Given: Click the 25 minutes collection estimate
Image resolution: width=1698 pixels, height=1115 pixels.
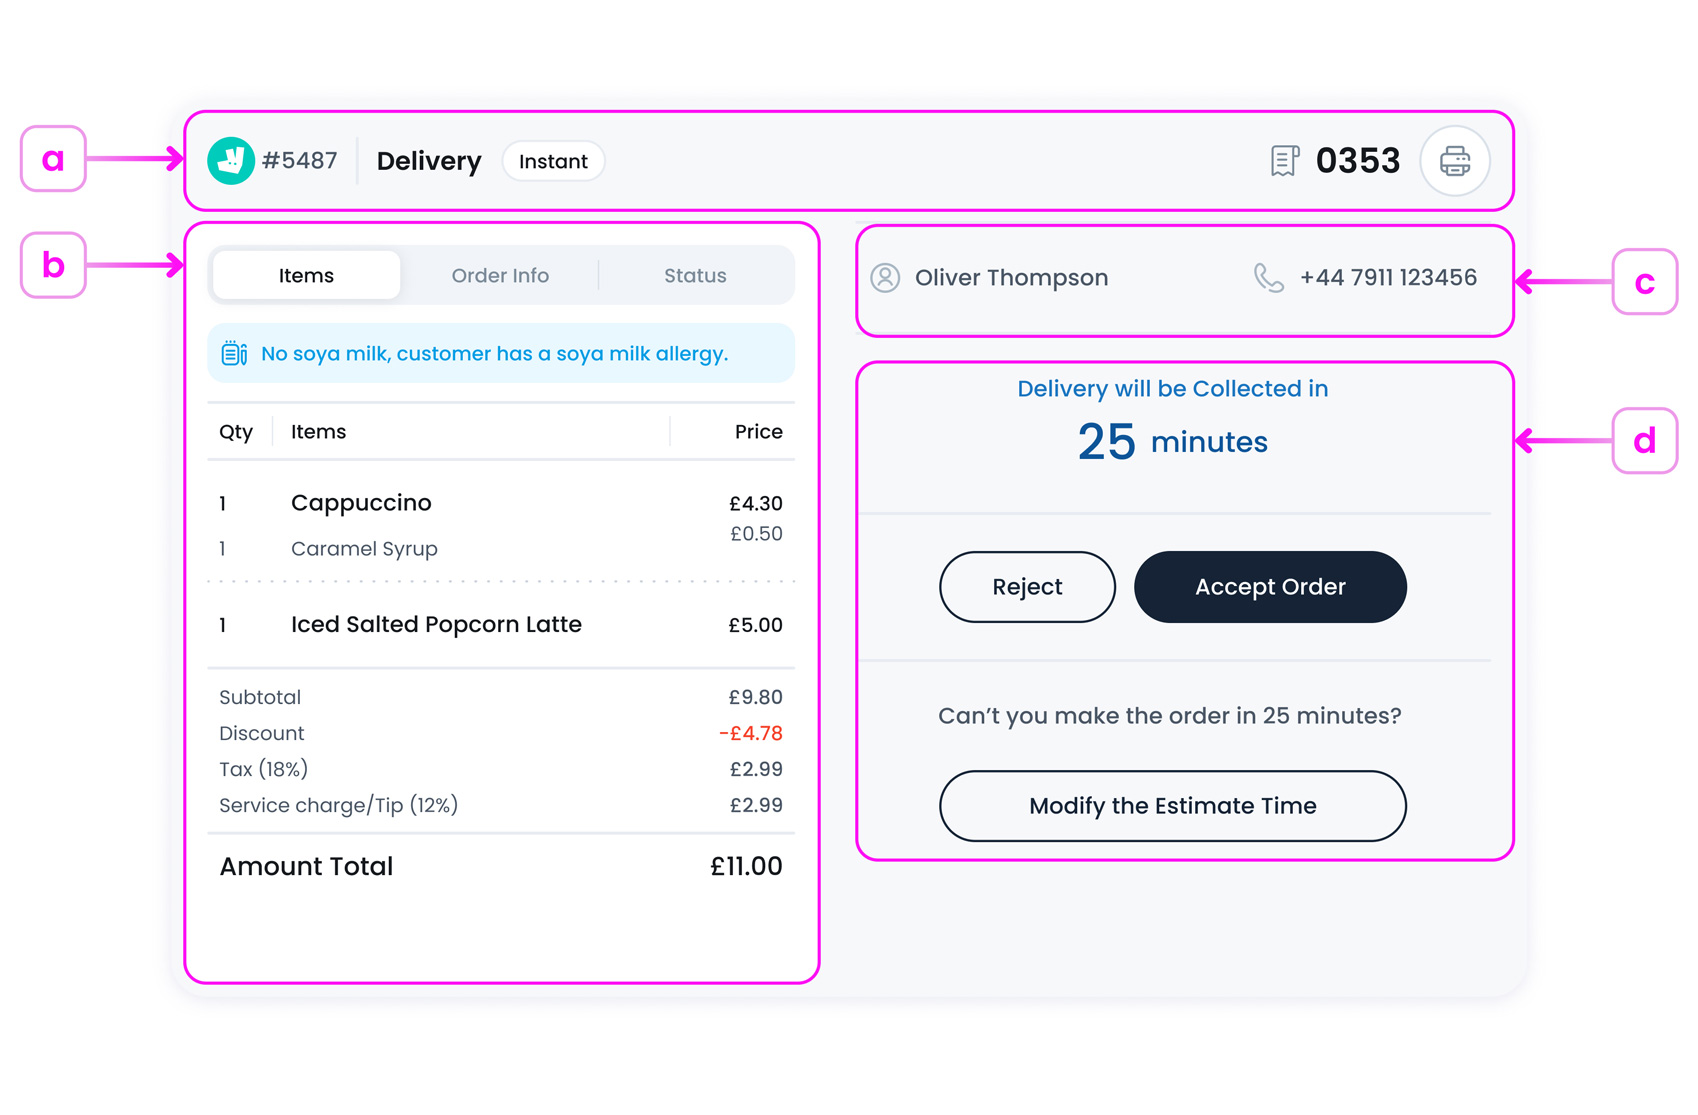Looking at the screenshot, I should 1170,440.
